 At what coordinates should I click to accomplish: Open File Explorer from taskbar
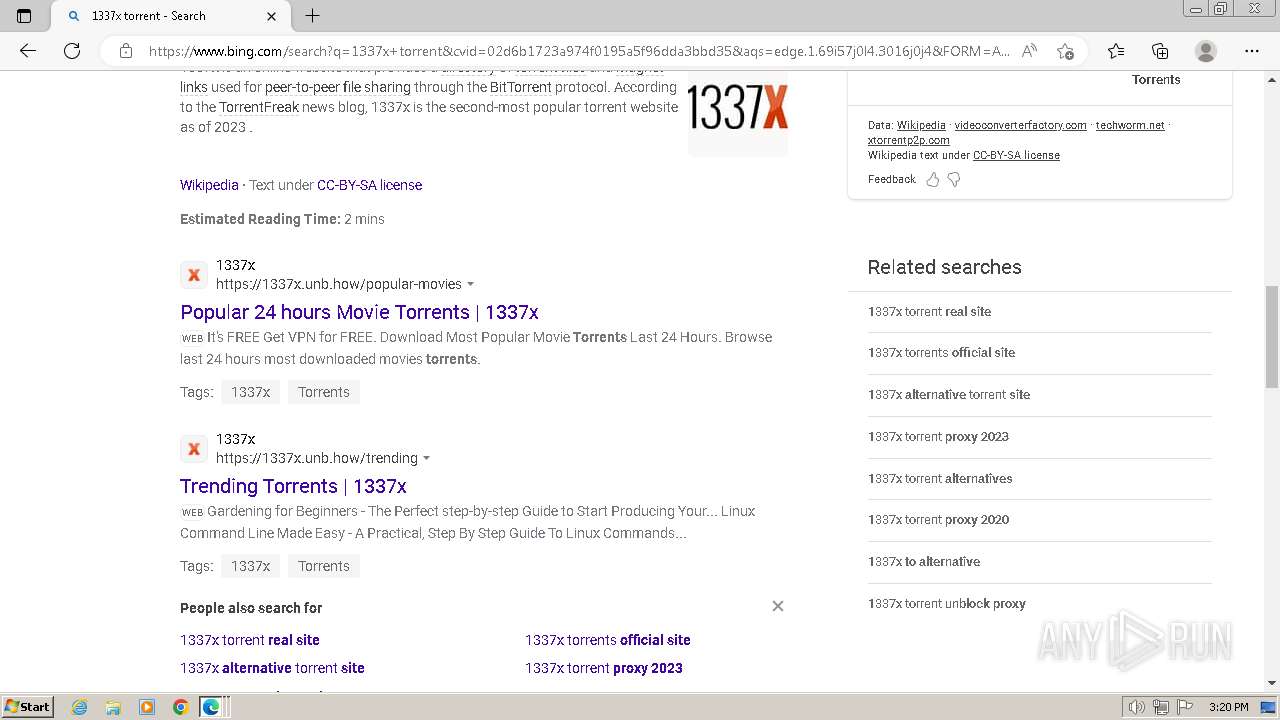click(x=113, y=707)
